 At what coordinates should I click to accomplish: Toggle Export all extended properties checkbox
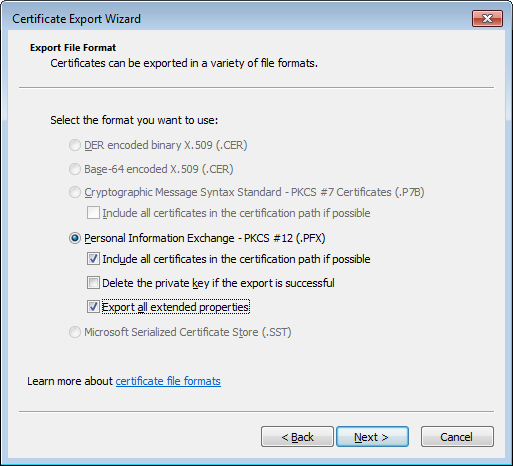click(x=93, y=307)
